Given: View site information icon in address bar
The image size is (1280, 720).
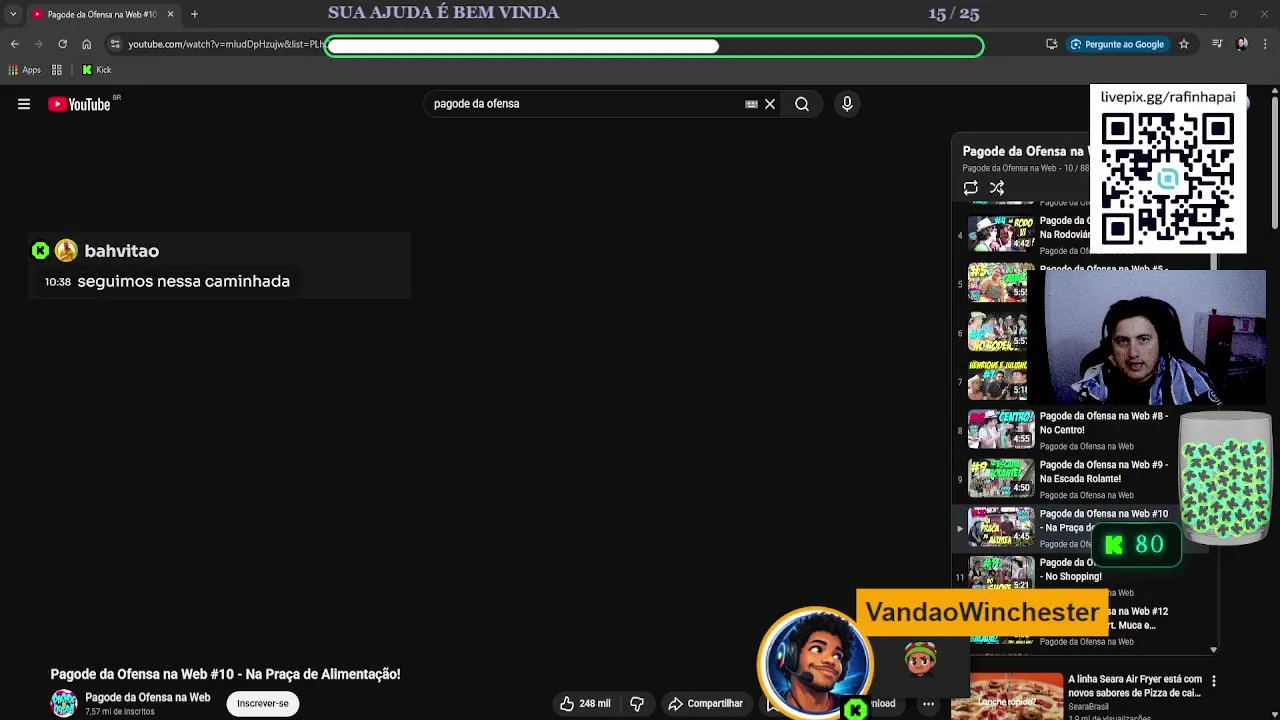Looking at the screenshot, I should point(115,44).
